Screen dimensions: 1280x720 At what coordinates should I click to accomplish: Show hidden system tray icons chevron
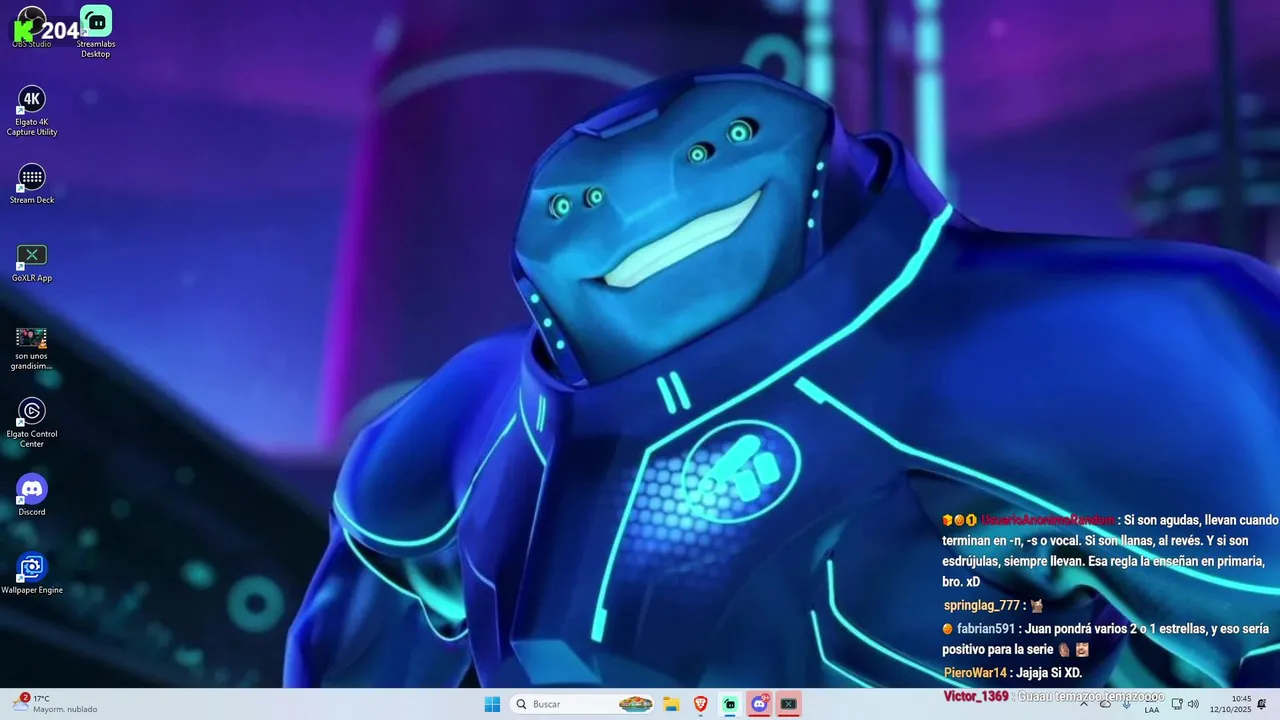1083,704
